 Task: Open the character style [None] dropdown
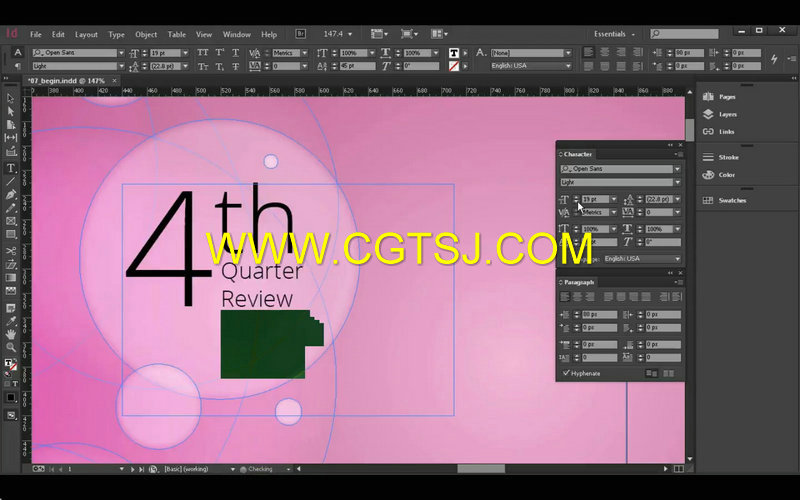568,53
